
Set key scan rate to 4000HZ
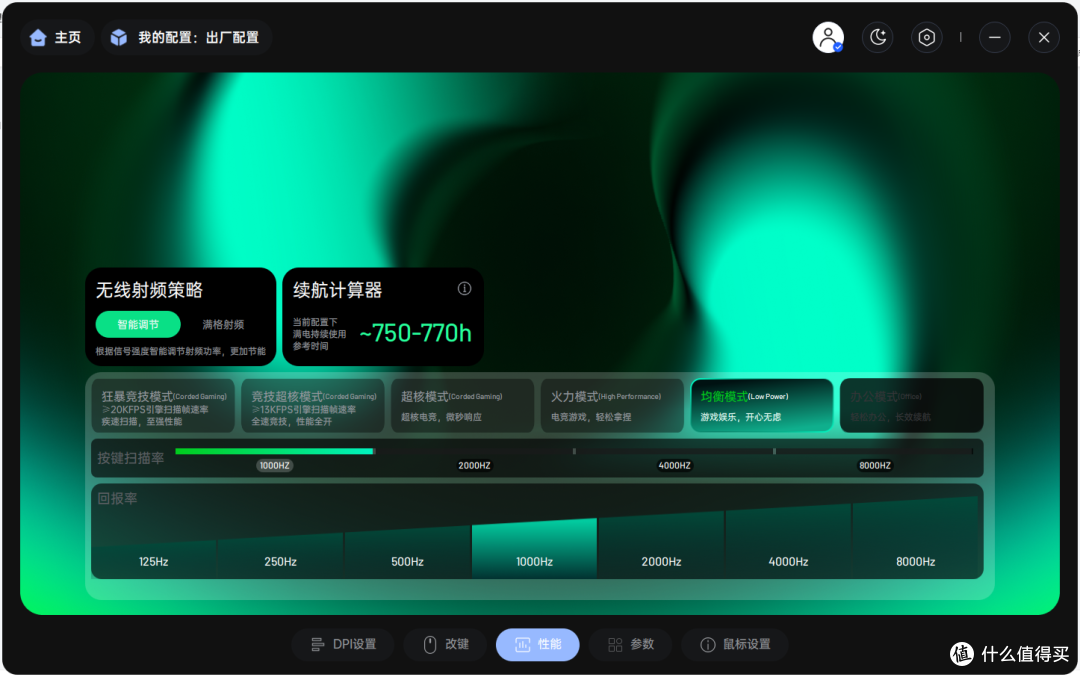pyautogui.click(x=674, y=466)
